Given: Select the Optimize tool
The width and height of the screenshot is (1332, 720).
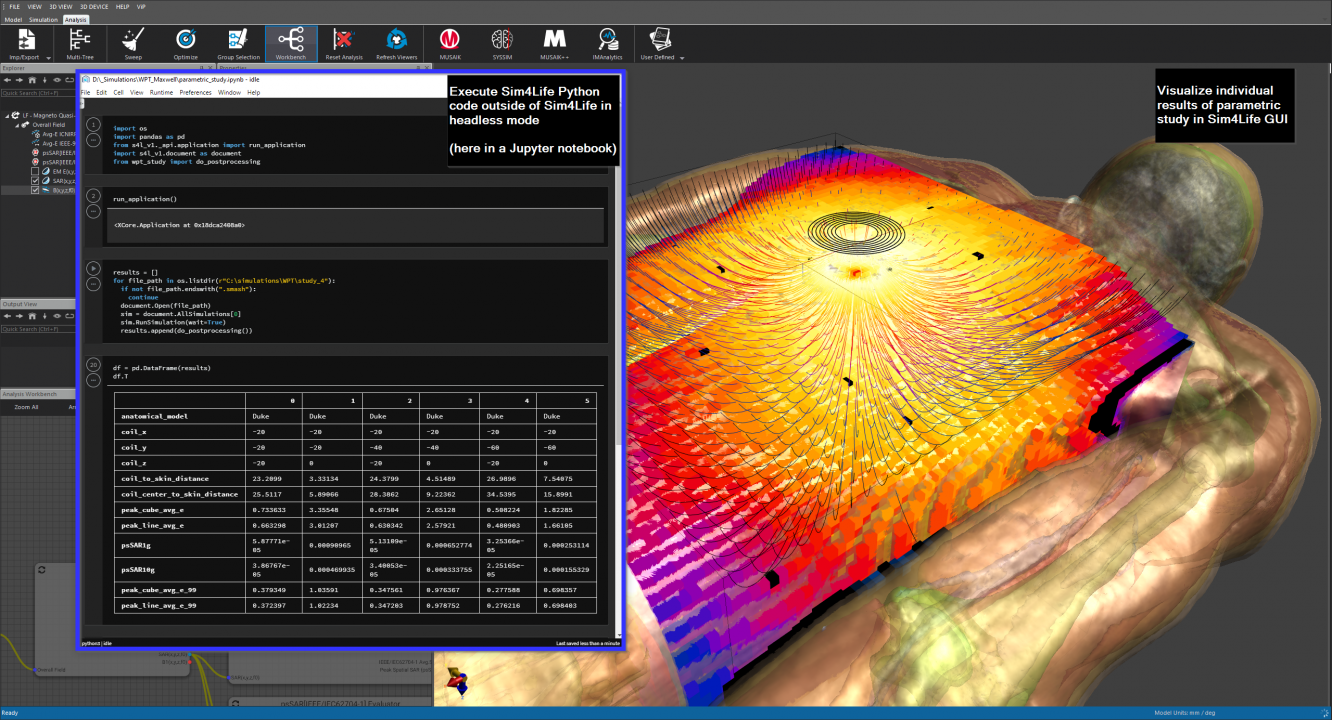Looking at the screenshot, I should click(185, 43).
